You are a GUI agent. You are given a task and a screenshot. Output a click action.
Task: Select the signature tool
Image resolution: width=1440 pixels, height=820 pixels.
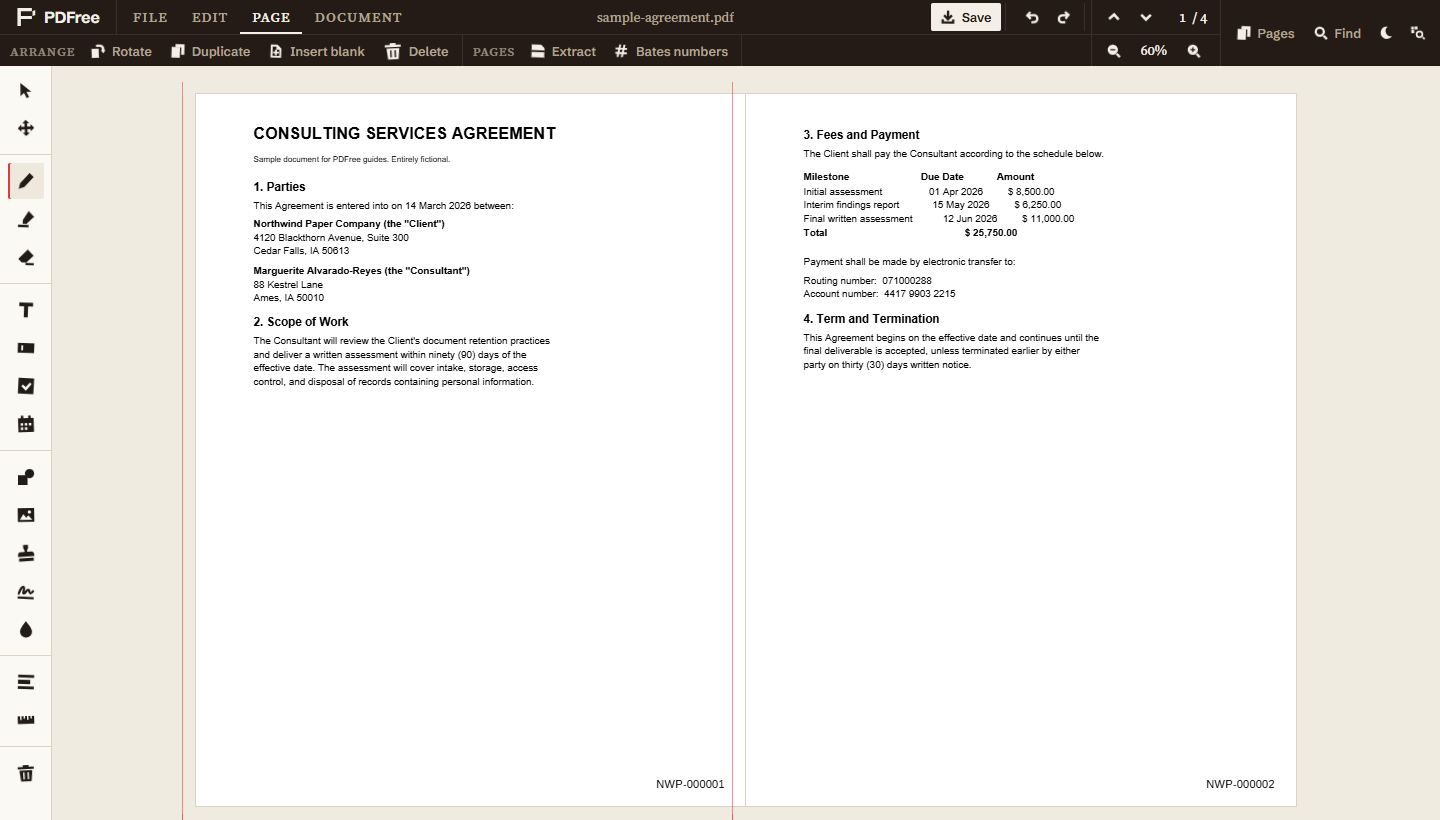(26, 591)
